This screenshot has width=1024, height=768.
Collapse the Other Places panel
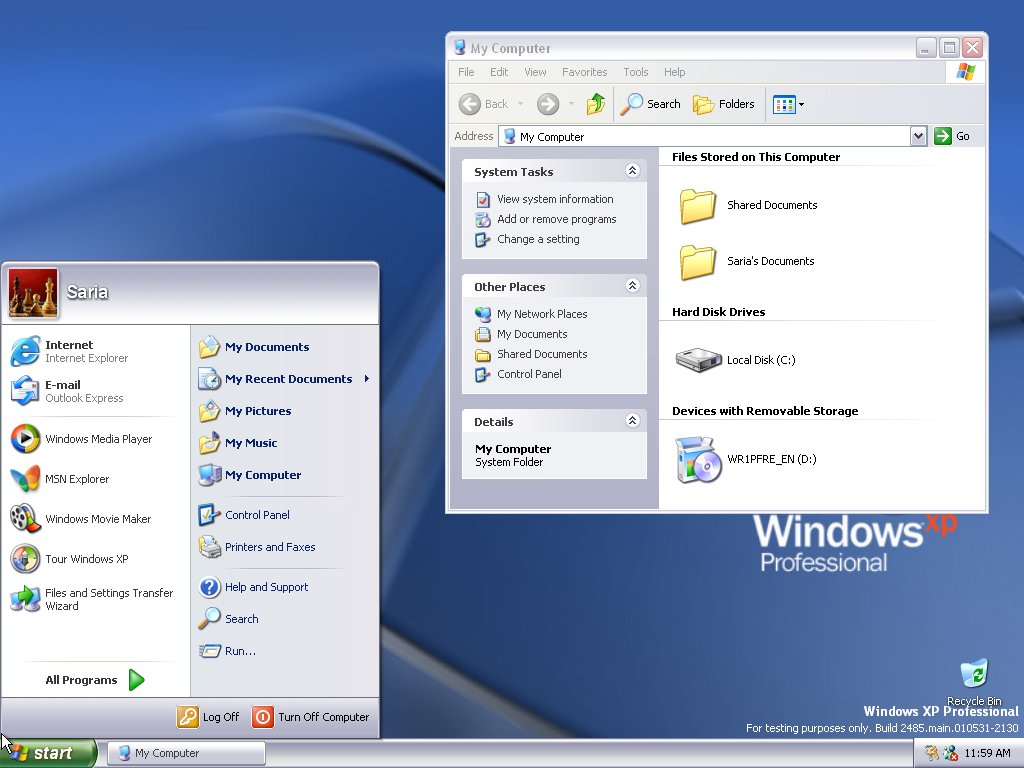pos(632,286)
